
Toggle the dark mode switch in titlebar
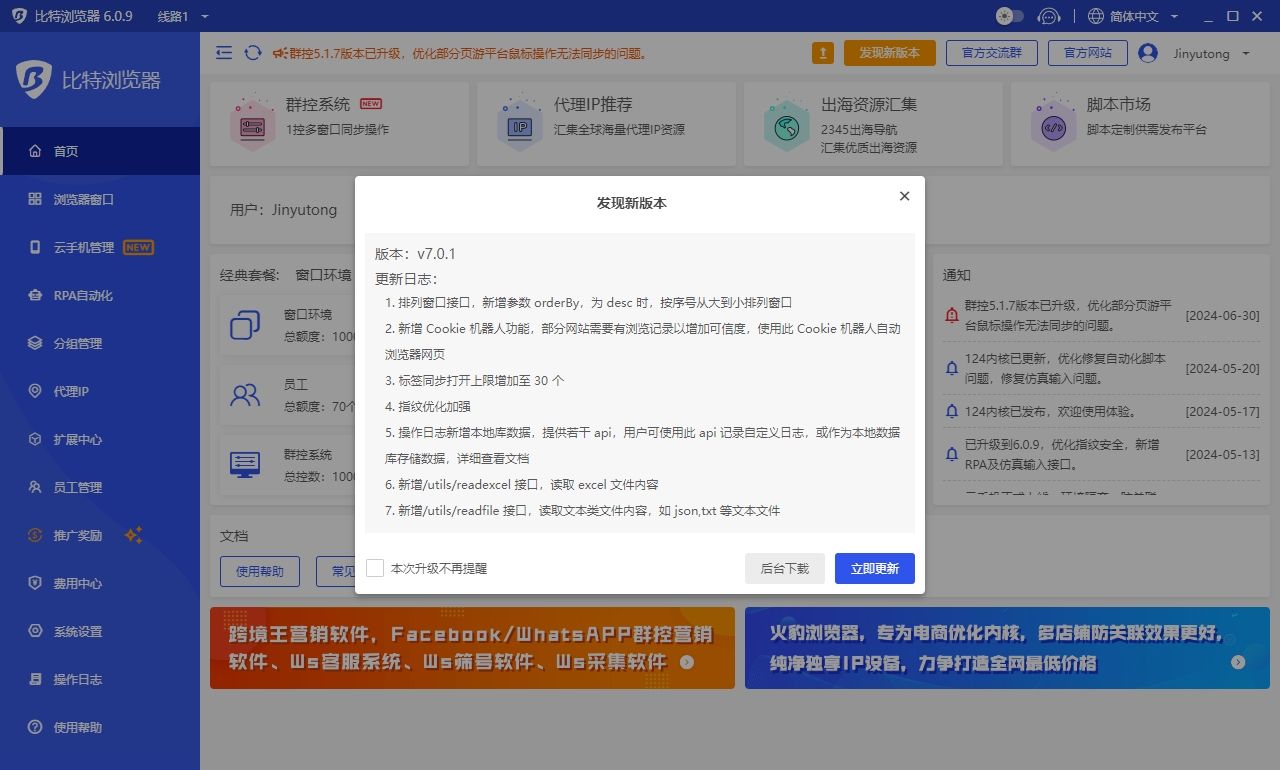coord(1009,16)
